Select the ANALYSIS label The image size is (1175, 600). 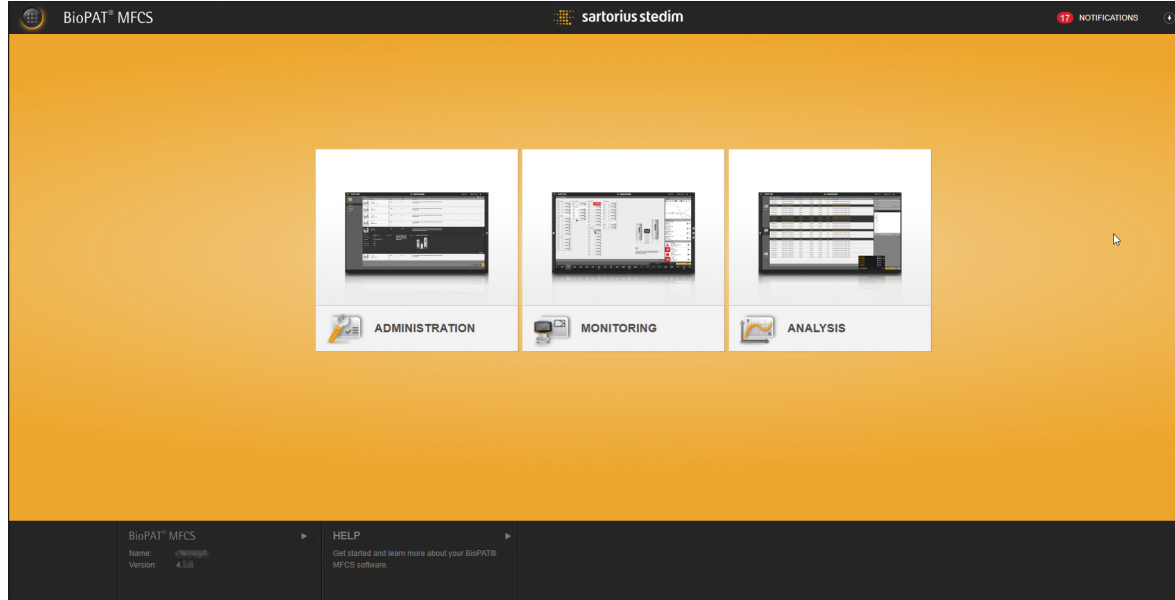pos(816,328)
